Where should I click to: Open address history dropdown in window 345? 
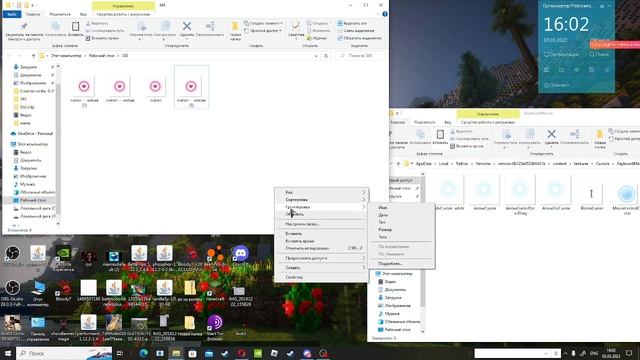click(316, 56)
